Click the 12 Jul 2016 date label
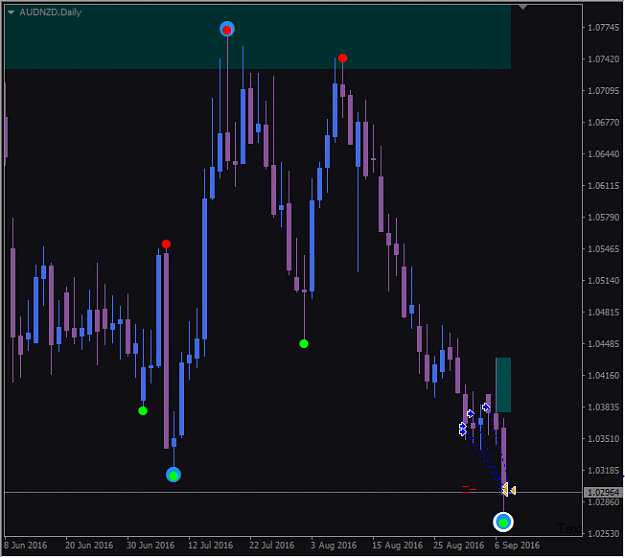Viewport: 625px width, 558px height. (211, 545)
